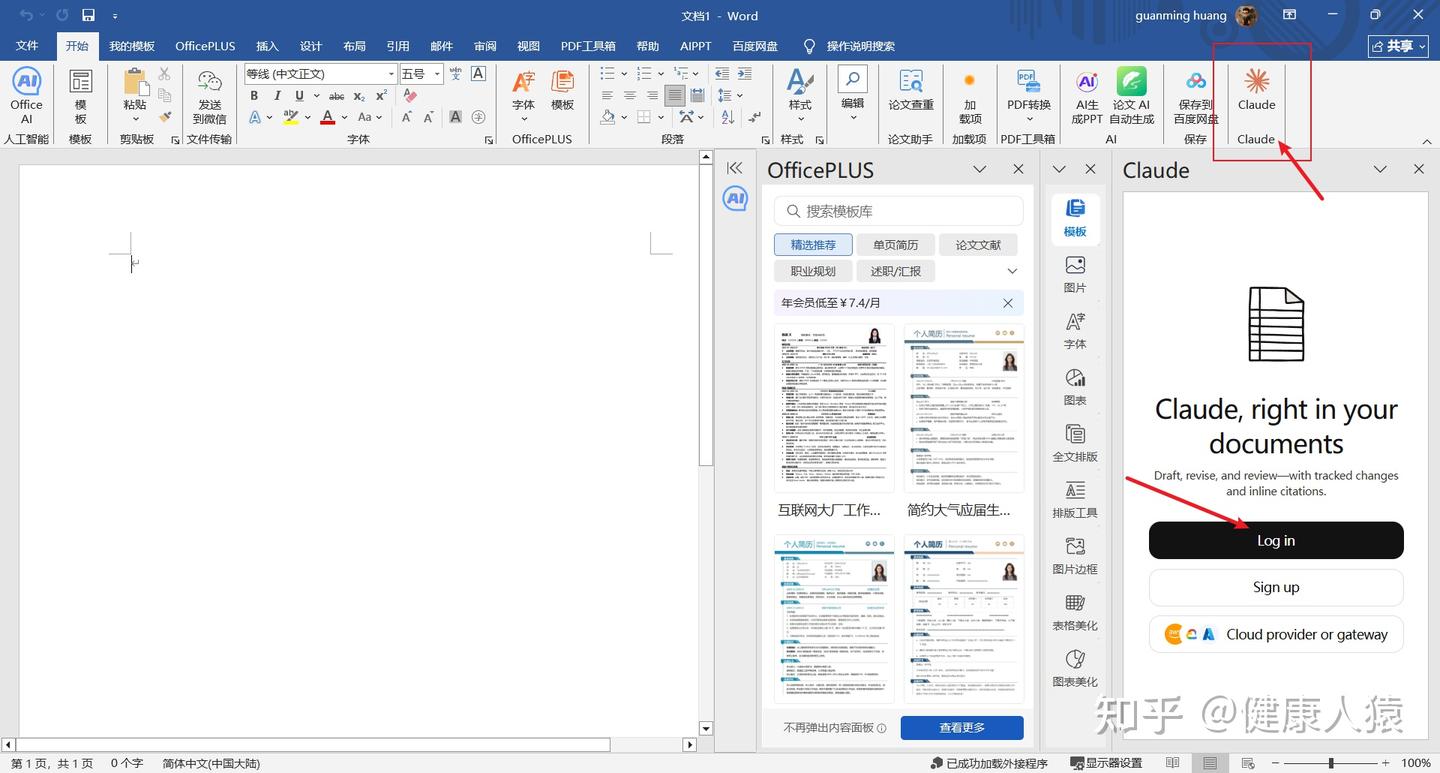Toggle italic formatting
Screen dimensions: 1440x773
277,96
